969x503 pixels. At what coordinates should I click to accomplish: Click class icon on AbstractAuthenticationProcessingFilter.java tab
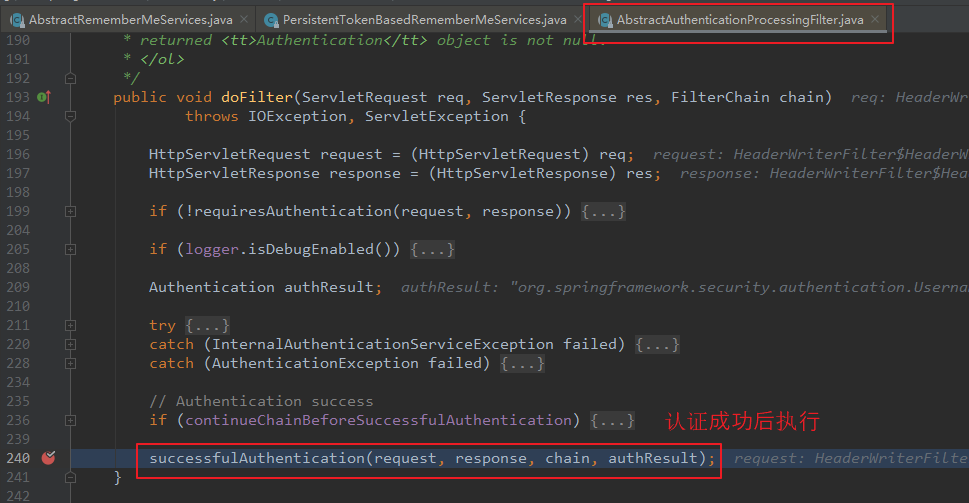pyautogui.click(x=605, y=20)
